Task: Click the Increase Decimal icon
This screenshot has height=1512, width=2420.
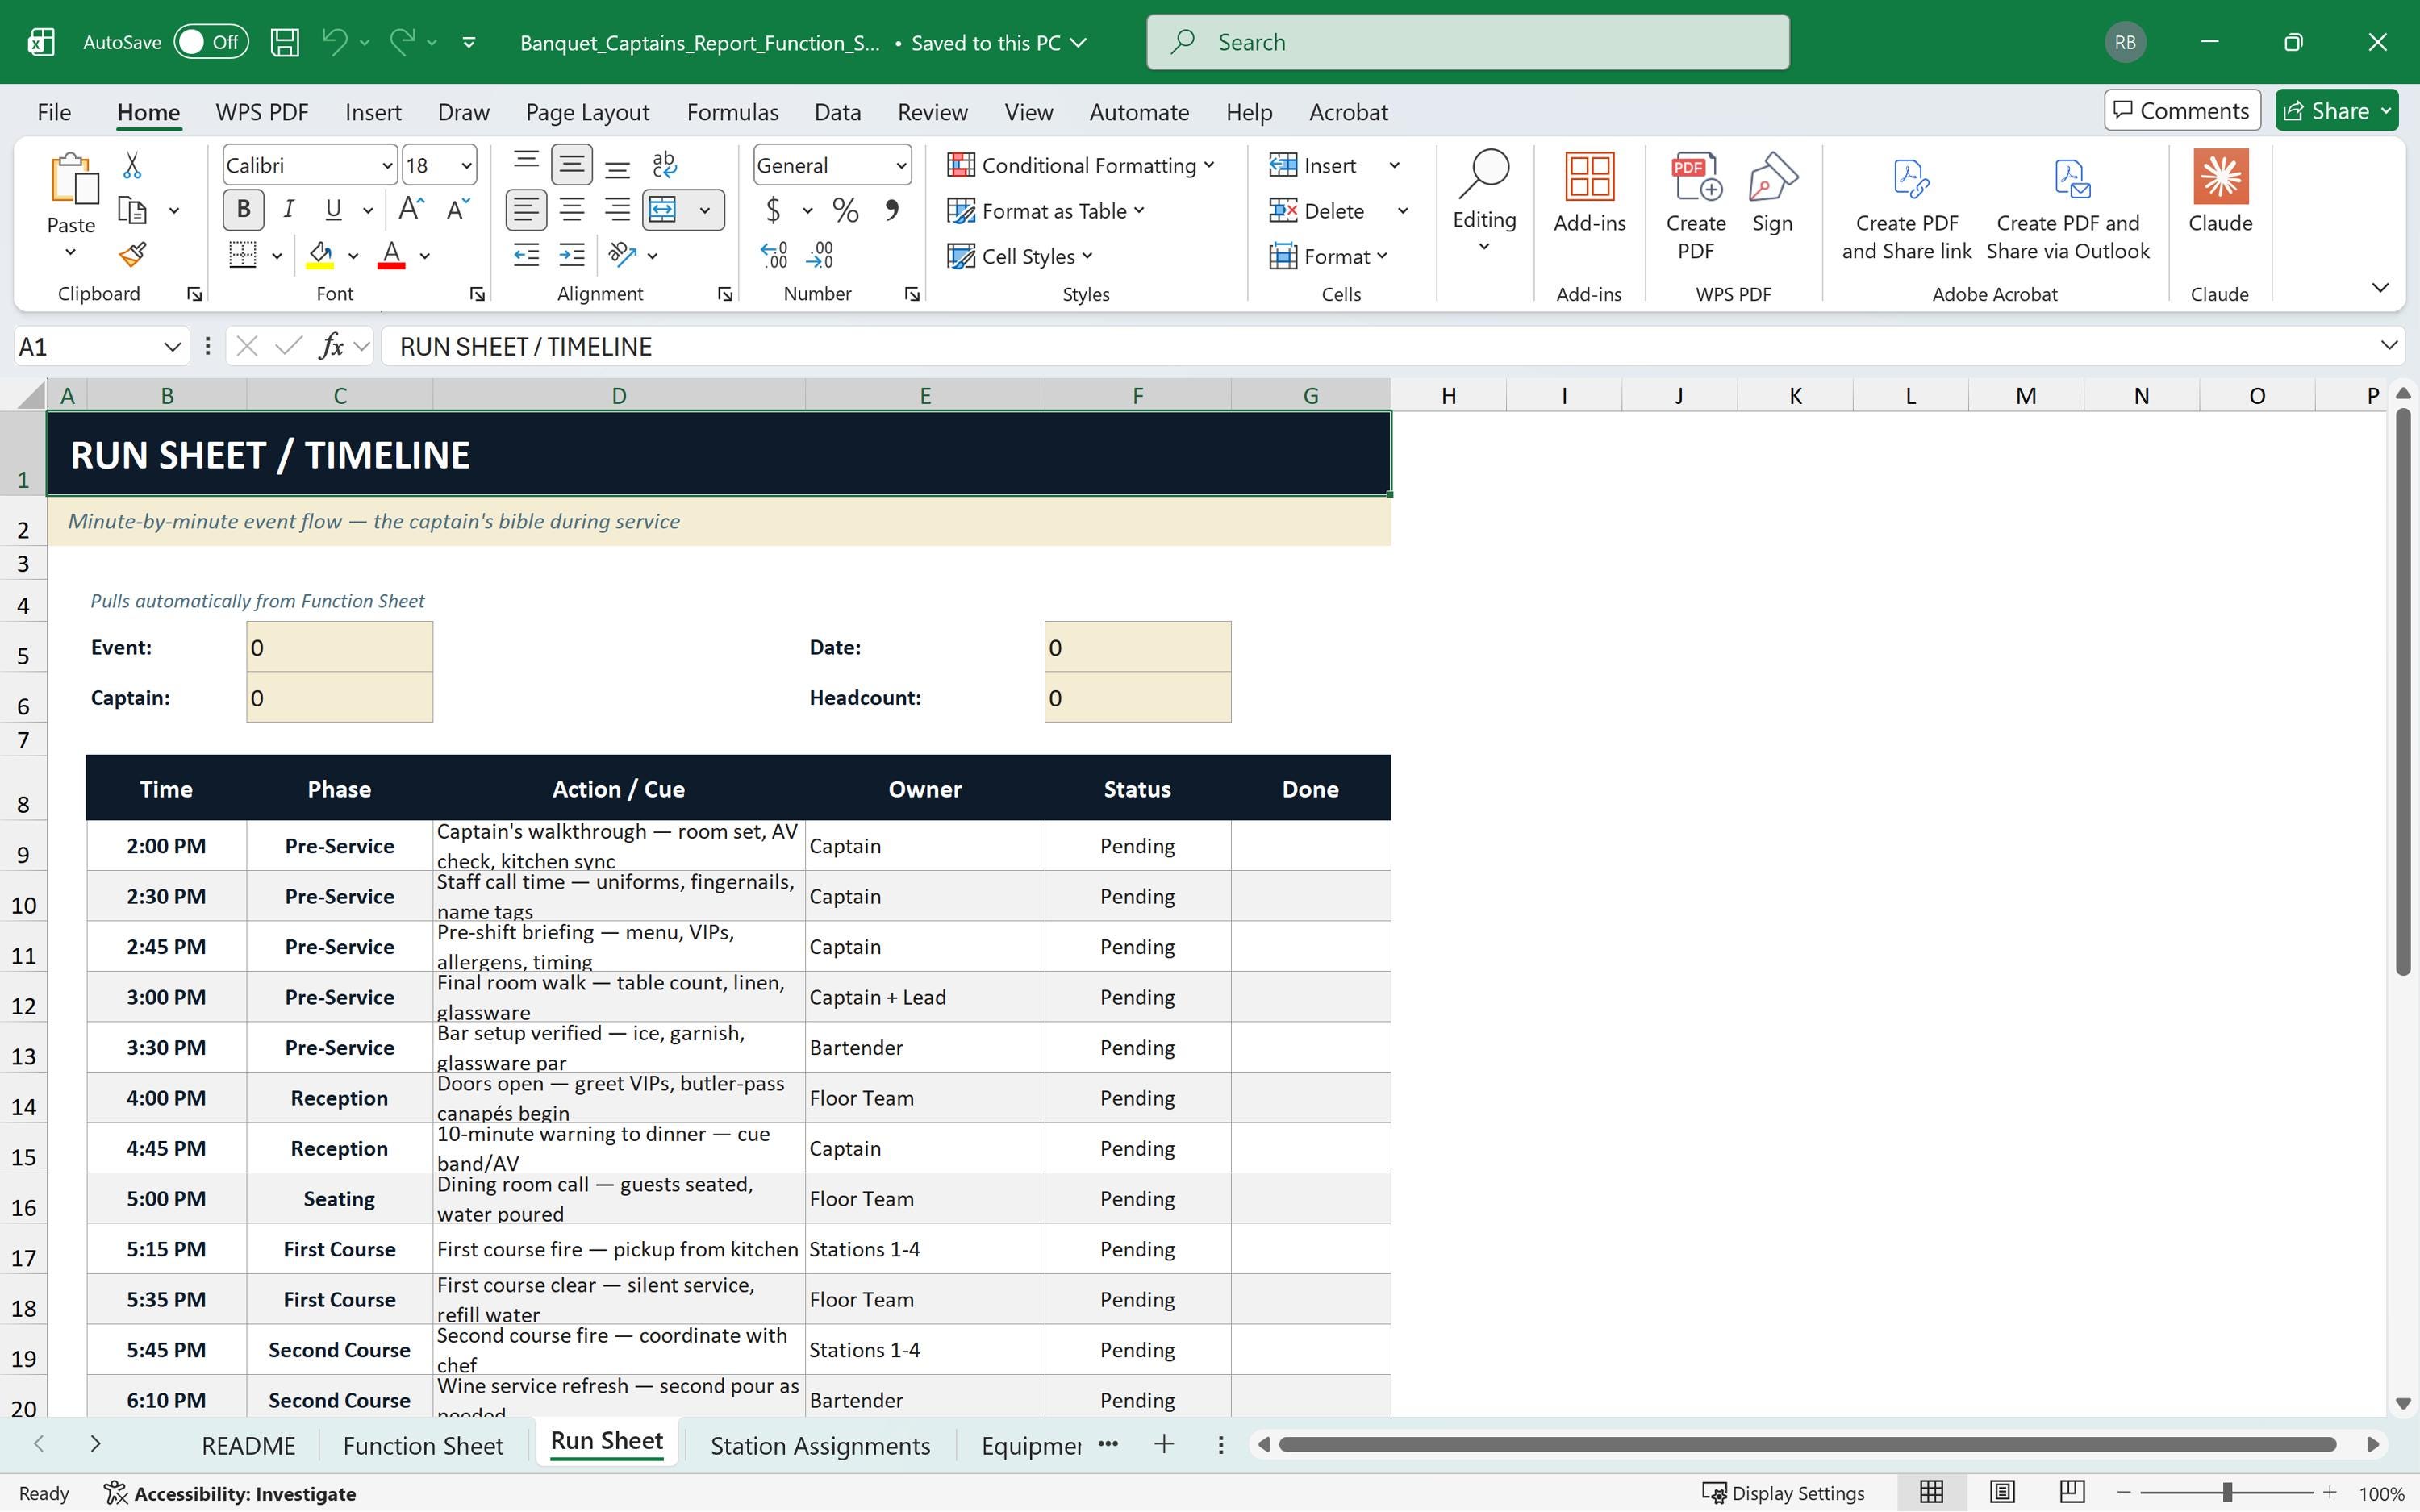Action: click(774, 255)
